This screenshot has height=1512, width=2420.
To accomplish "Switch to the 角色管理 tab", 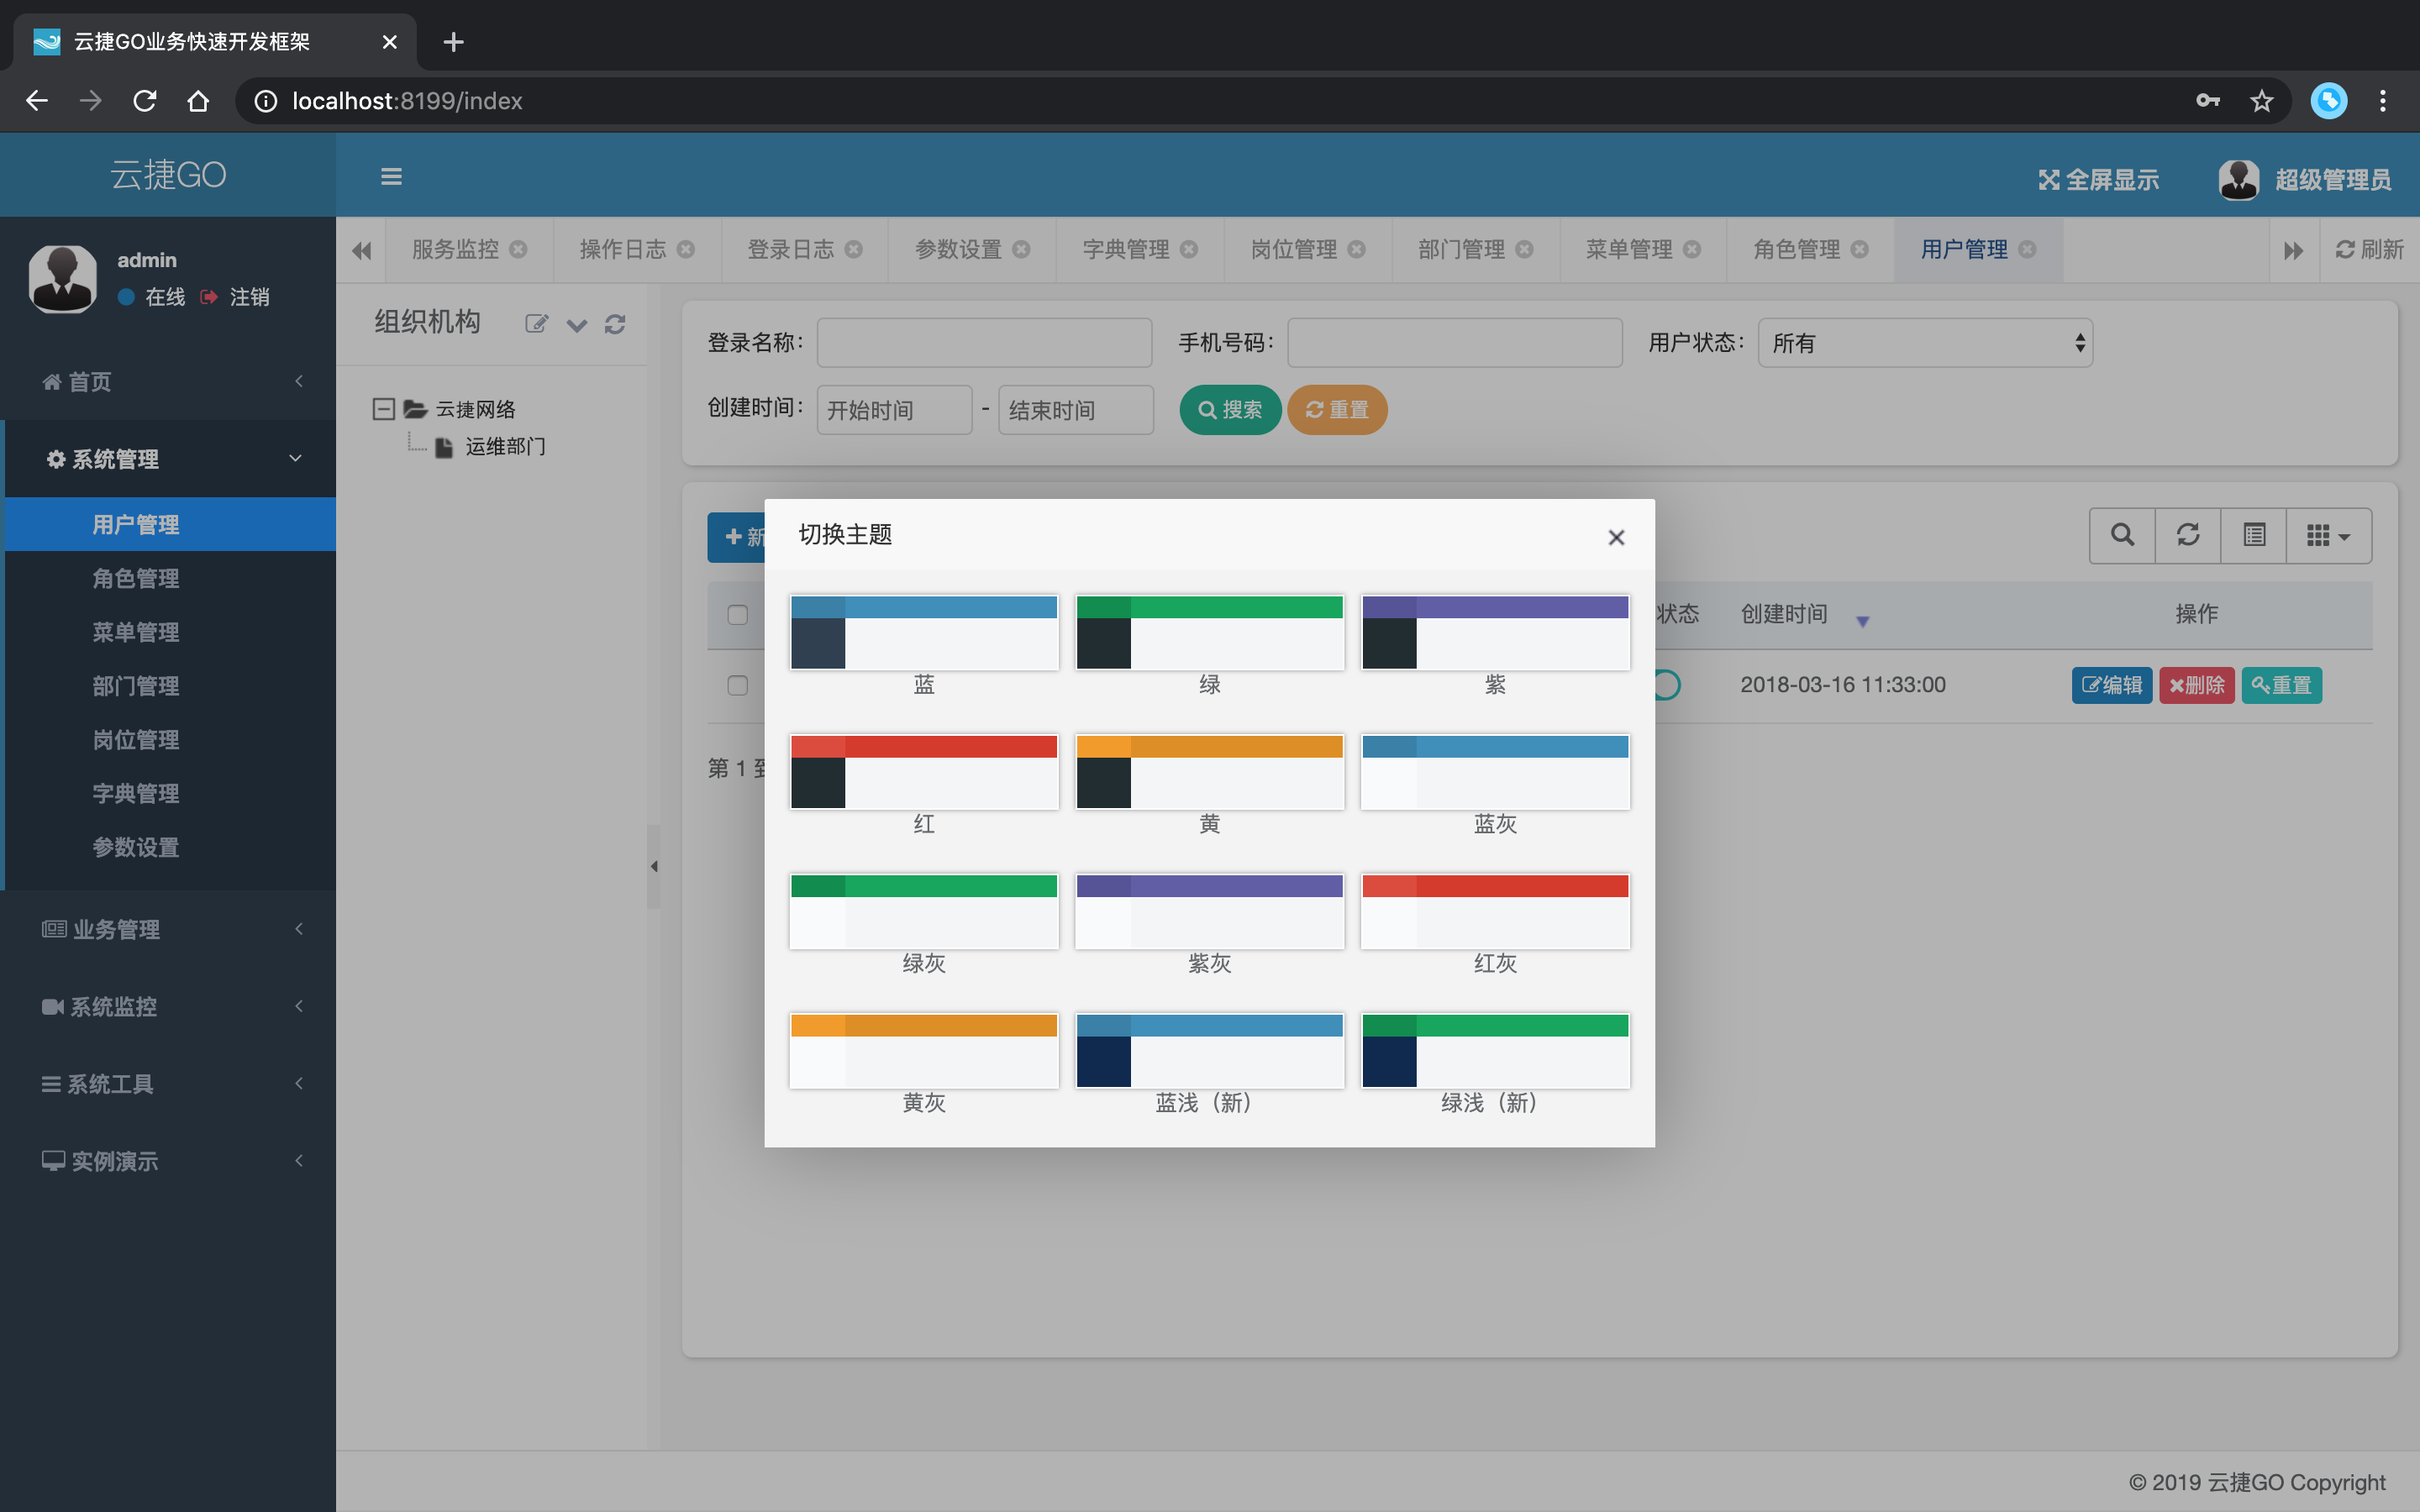I will pos(1796,249).
